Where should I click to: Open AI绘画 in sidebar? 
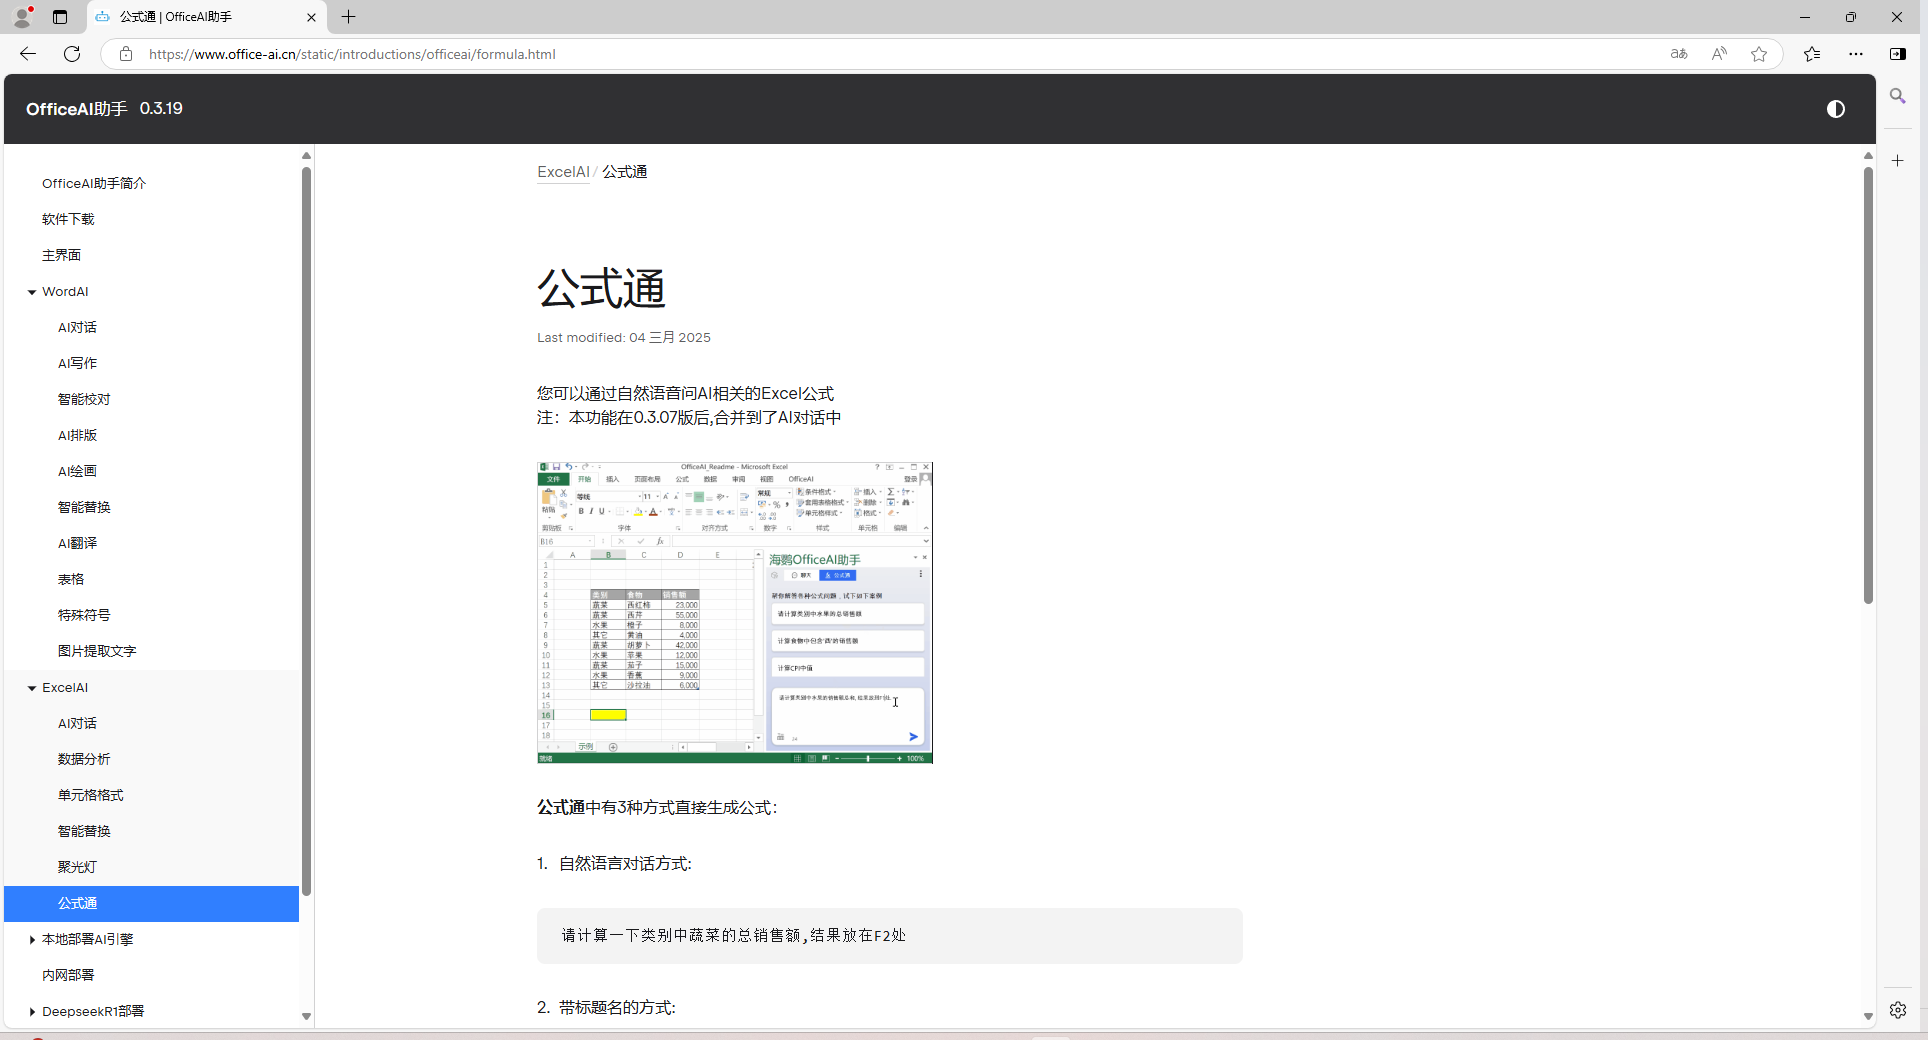(77, 472)
